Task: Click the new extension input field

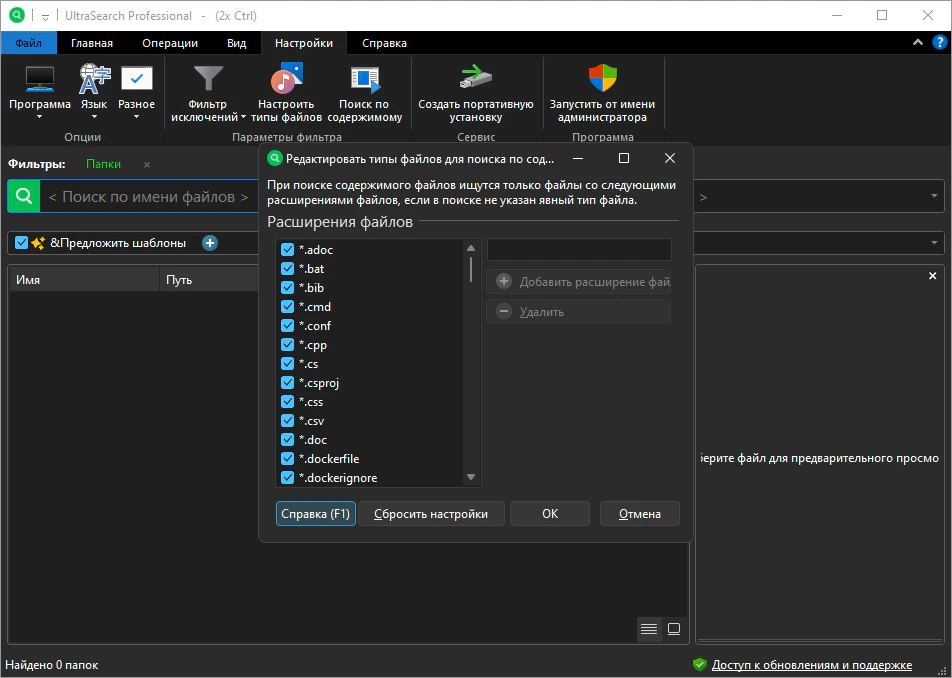Action: (x=578, y=250)
